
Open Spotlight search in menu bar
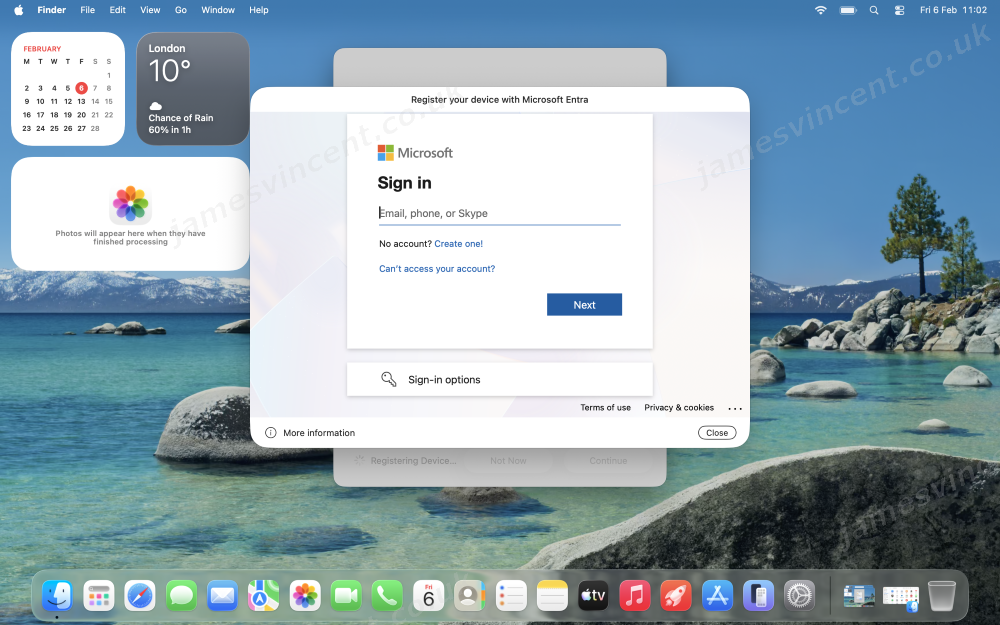pyautogui.click(x=874, y=10)
